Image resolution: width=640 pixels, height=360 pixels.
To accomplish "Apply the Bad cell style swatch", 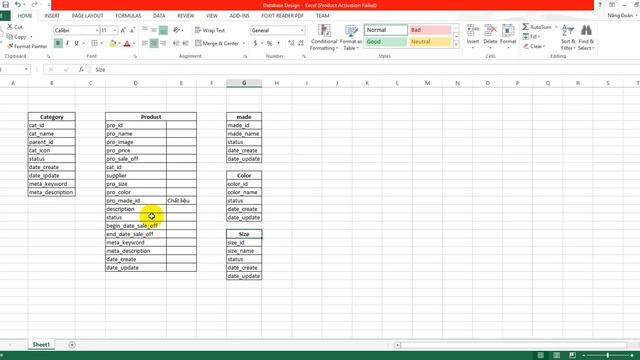I will [x=430, y=30].
